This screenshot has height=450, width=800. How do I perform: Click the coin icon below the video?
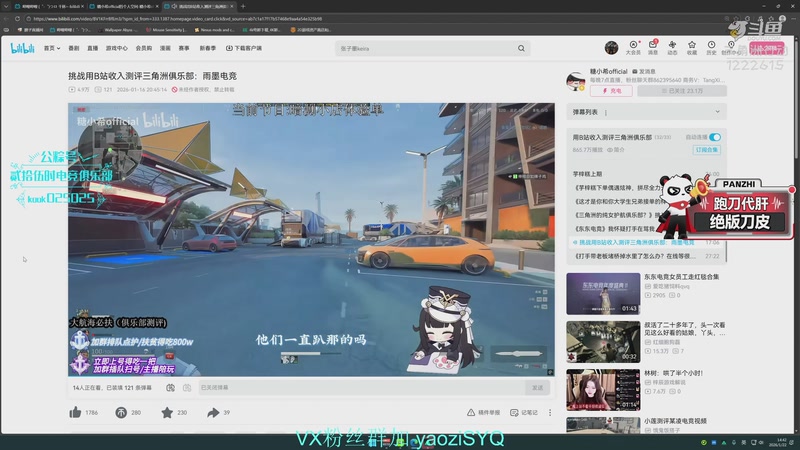pyautogui.click(x=121, y=412)
